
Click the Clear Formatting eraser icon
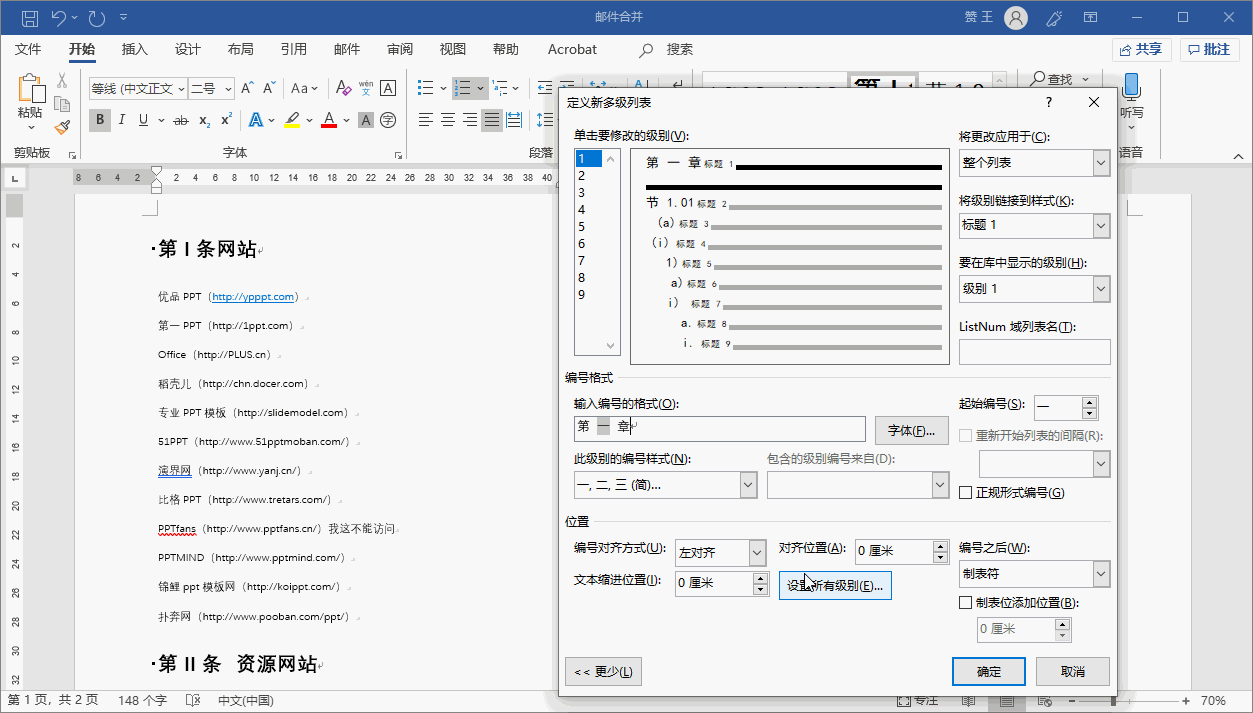(343, 89)
